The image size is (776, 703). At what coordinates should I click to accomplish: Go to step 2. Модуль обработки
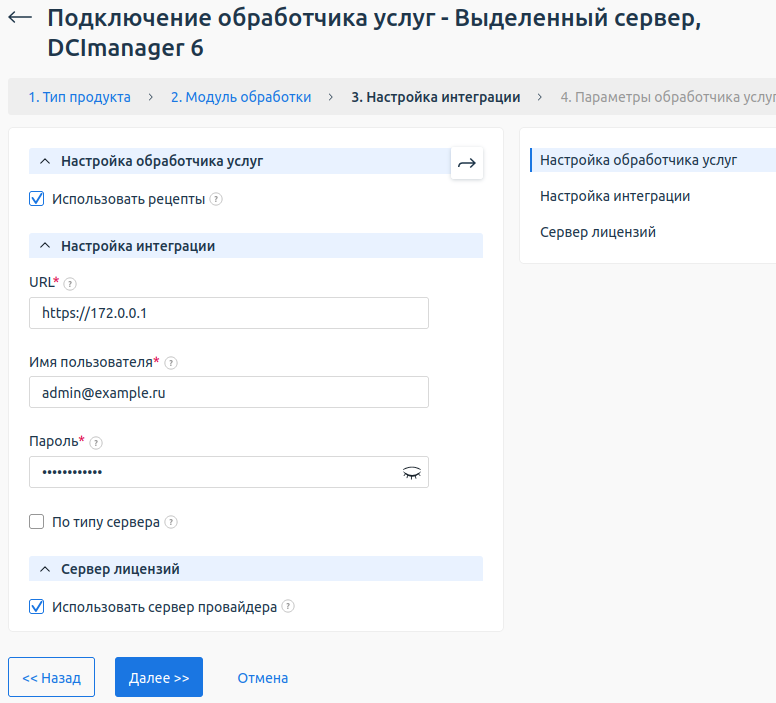tap(240, 97)
